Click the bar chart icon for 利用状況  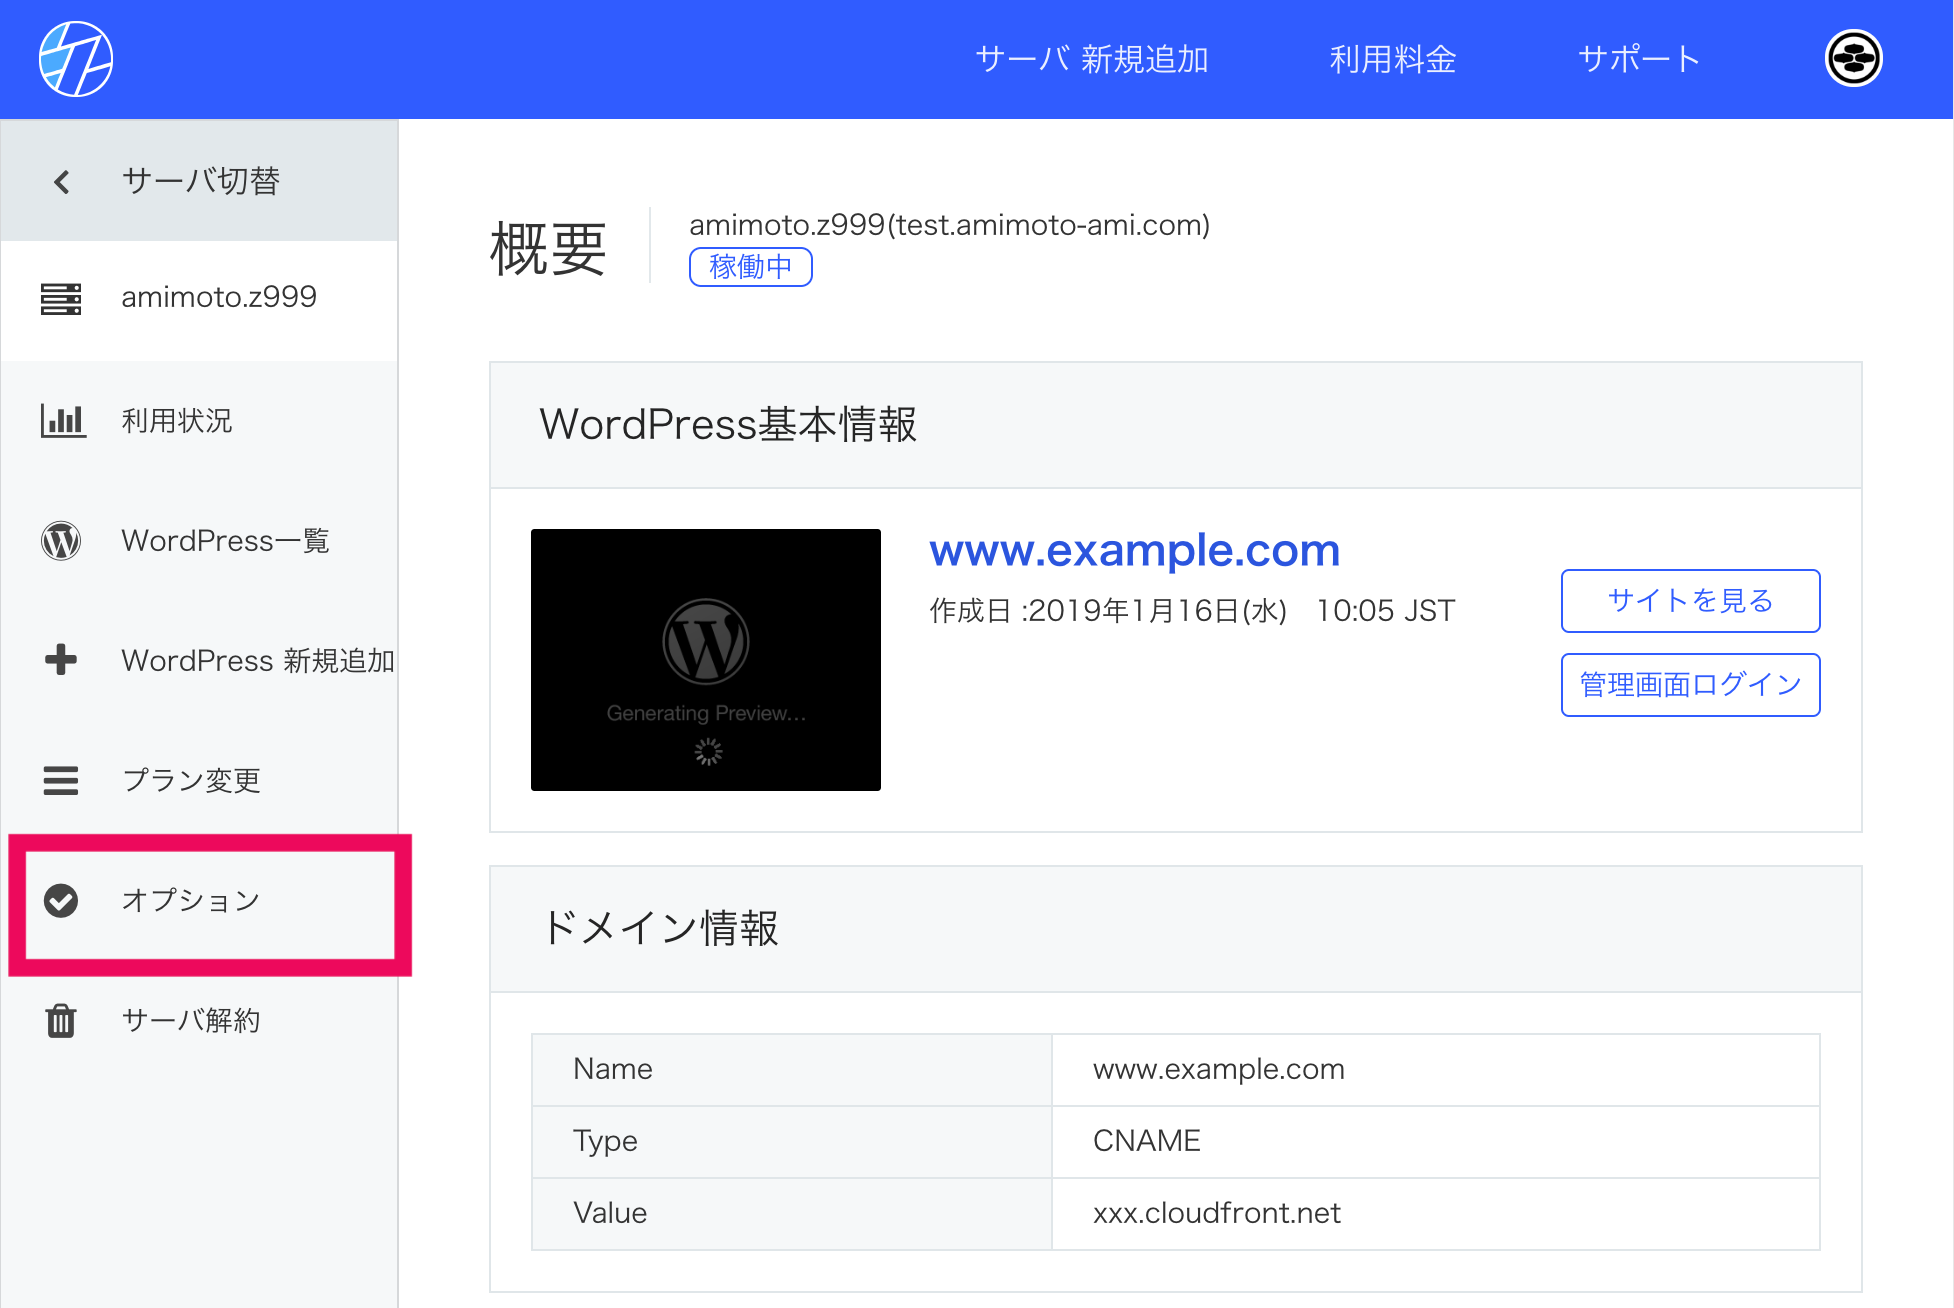[62, 420]
